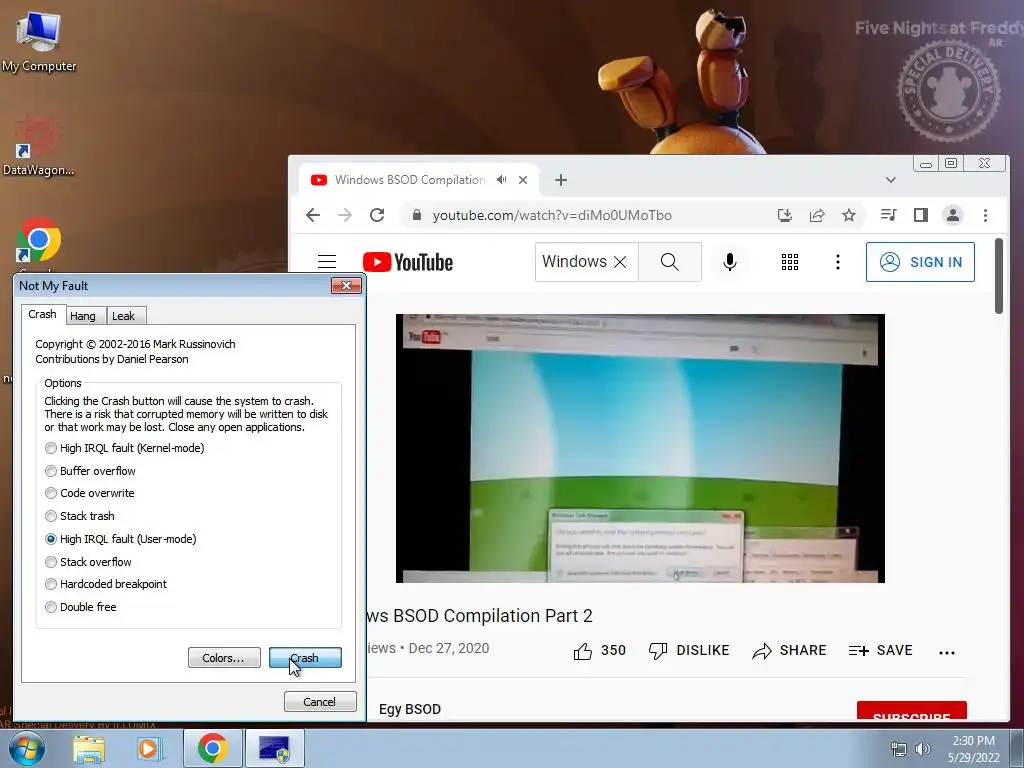Run the YouTube search with the magnifier
1024x768 pixels.
[669, 262]
